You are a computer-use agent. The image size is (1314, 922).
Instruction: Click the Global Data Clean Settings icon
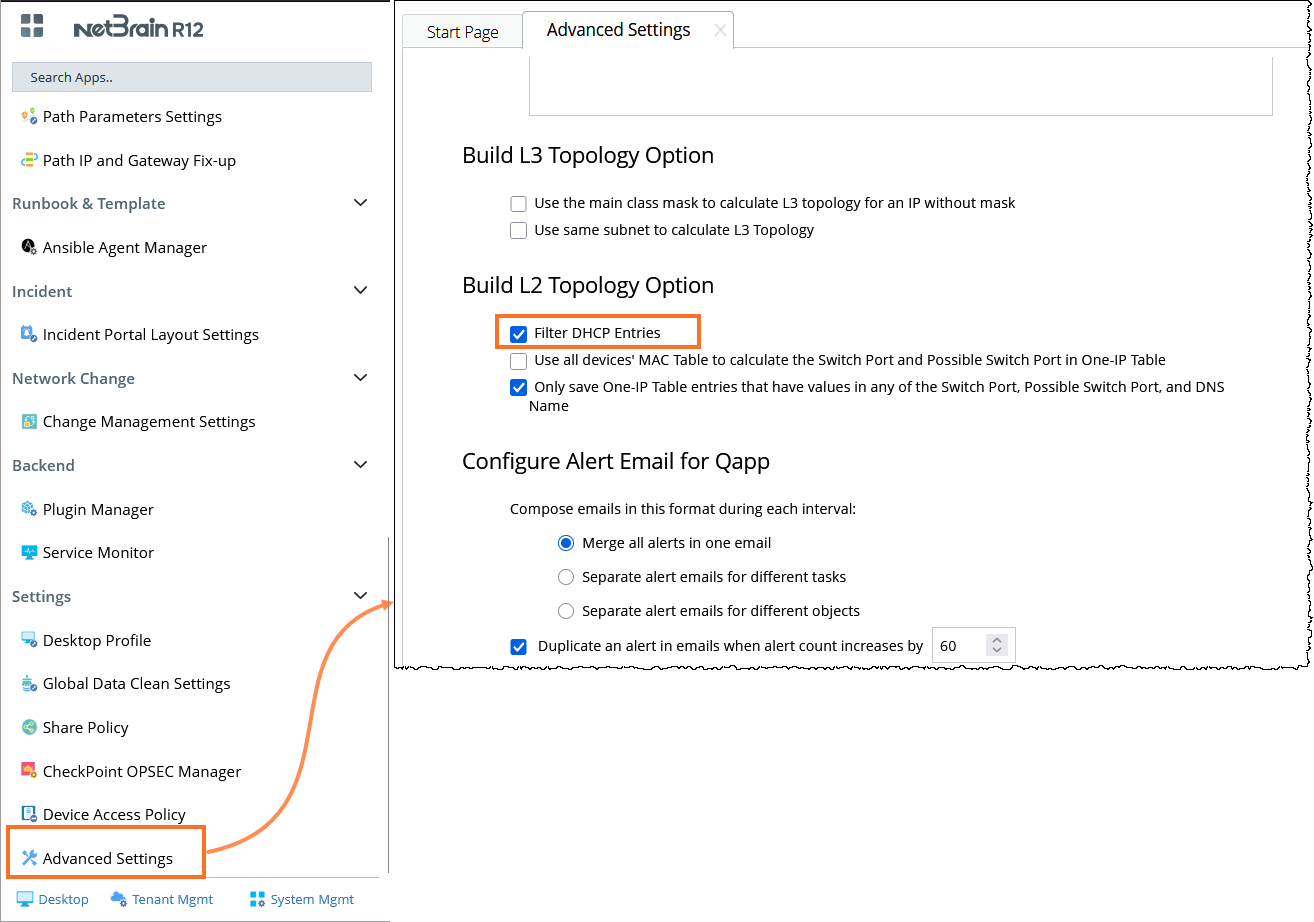tap(29, 684)
